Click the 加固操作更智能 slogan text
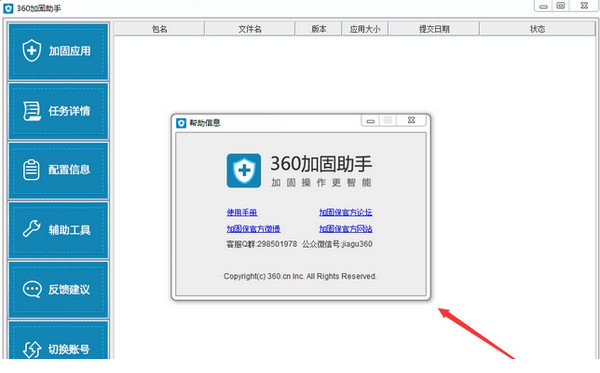Screen dimensions: 600x373 (321, 183)
